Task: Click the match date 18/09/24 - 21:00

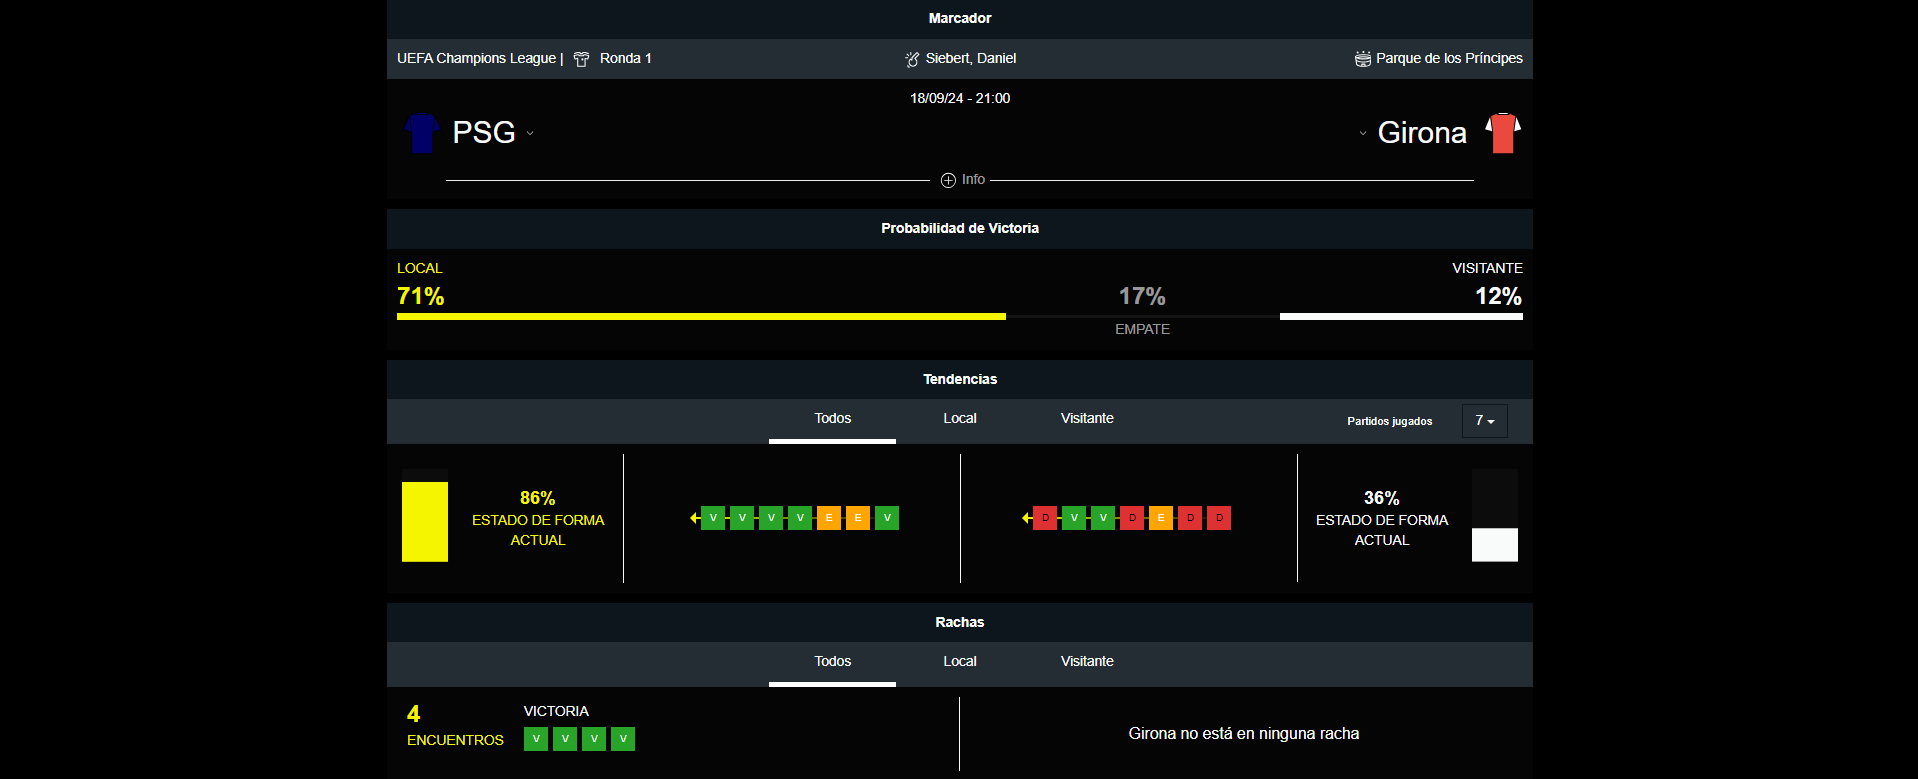Action: click(x=960, y=99)
